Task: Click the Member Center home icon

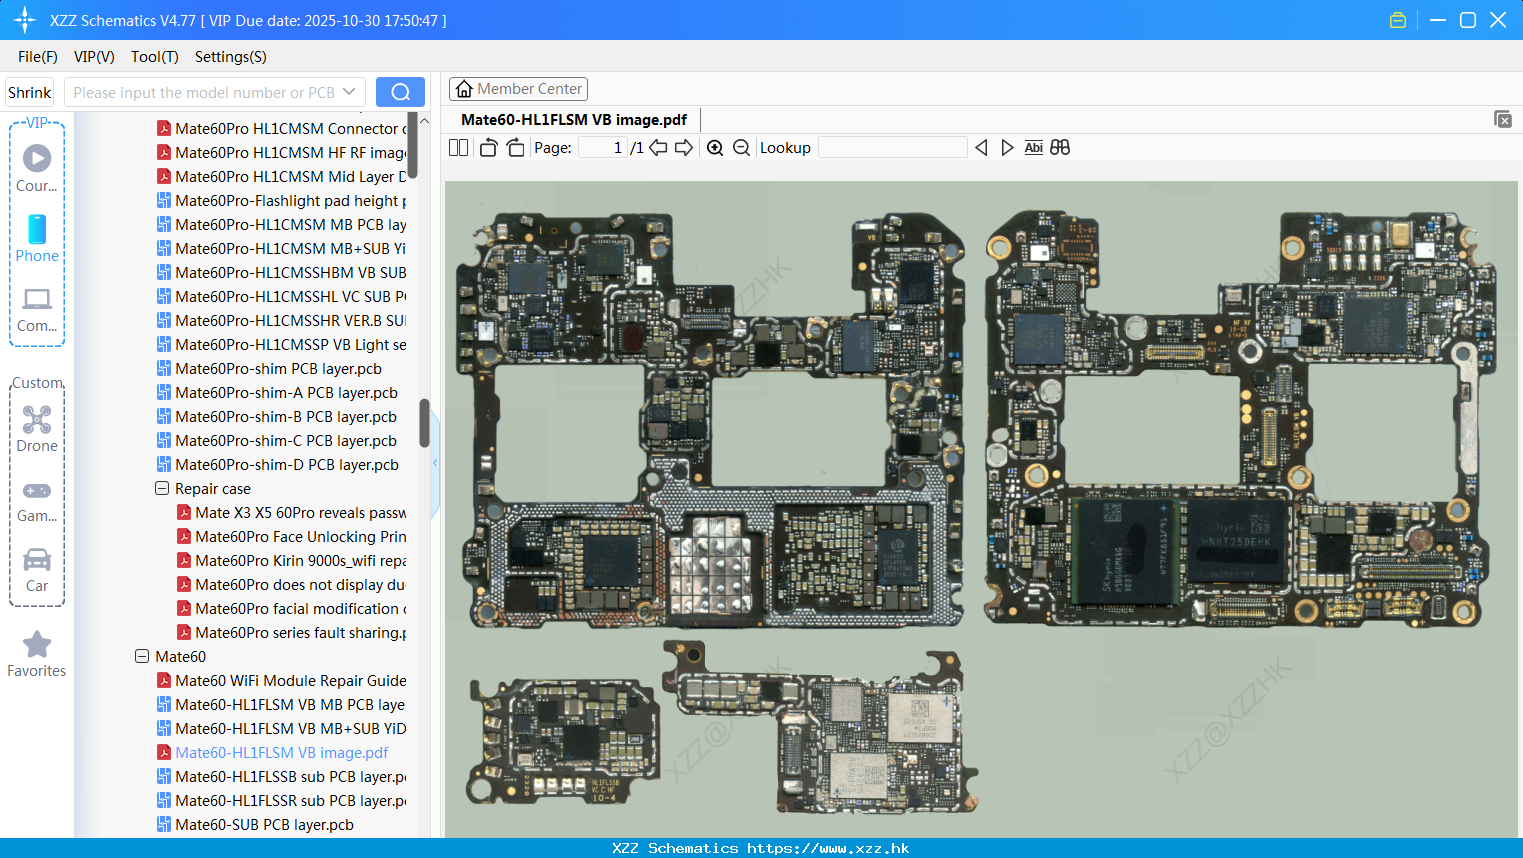Action: coord(464,89)
